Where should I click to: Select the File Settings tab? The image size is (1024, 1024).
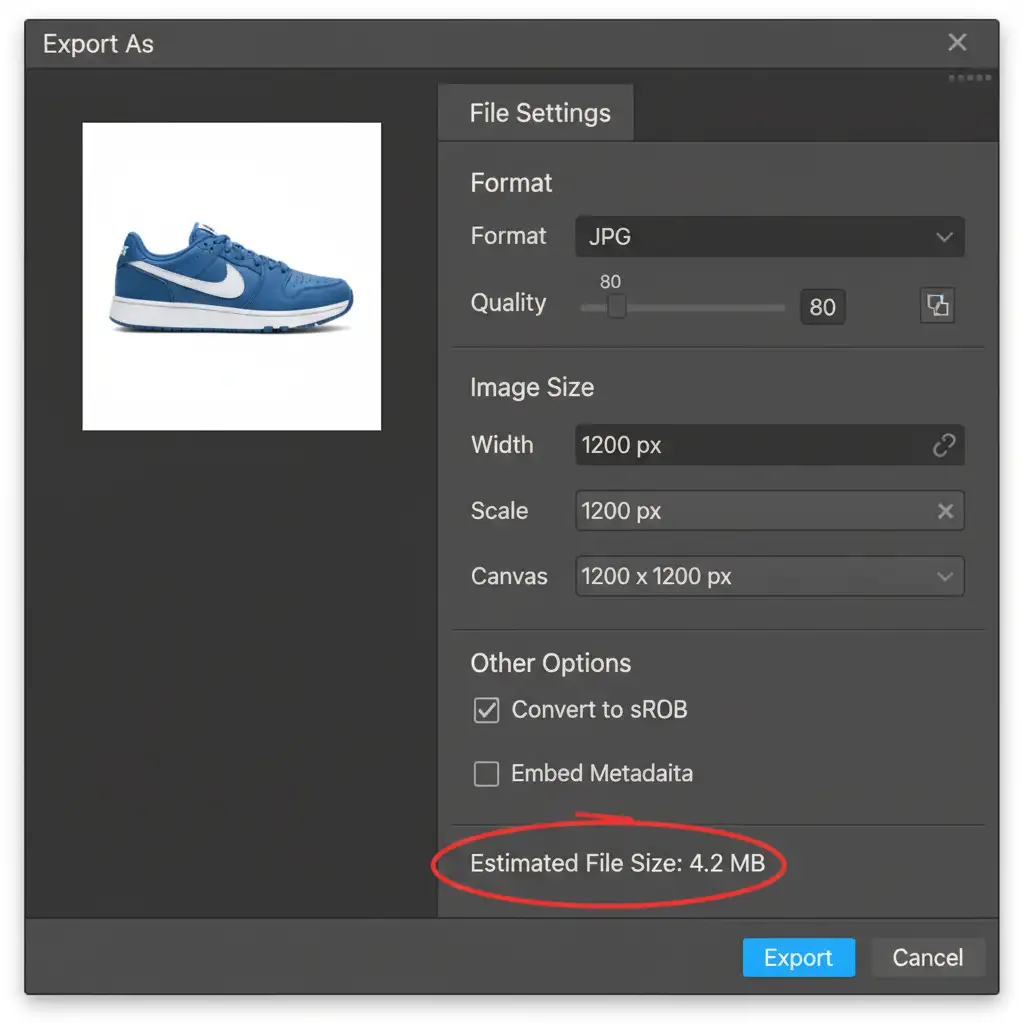(x=539, y=113)
